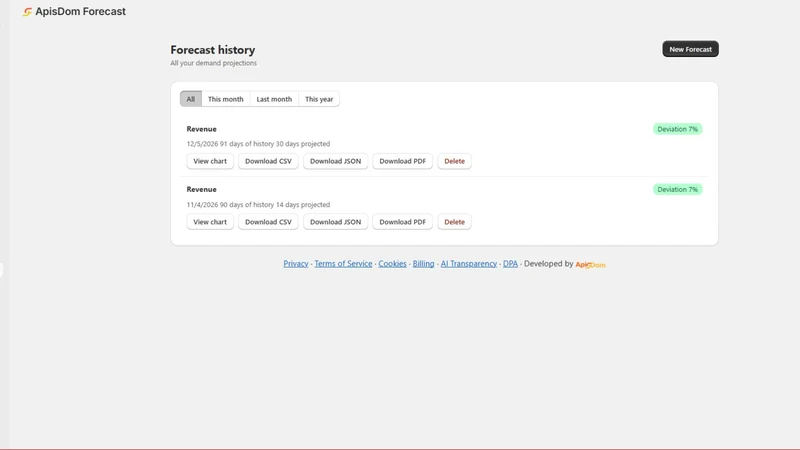Open the AI Transparency link

pyautogui.click(x=469, y=264)
